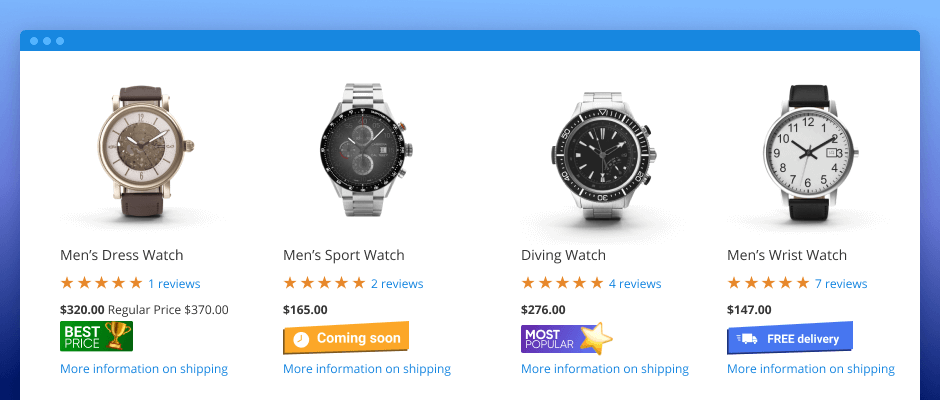Click the Diving Watch star rating

(x=562, y=283)
